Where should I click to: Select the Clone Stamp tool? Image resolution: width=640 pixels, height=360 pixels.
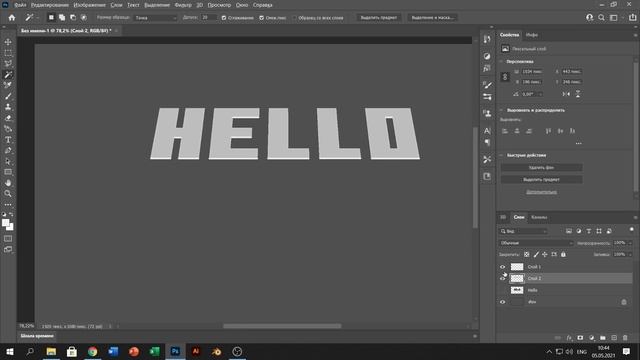8,107
